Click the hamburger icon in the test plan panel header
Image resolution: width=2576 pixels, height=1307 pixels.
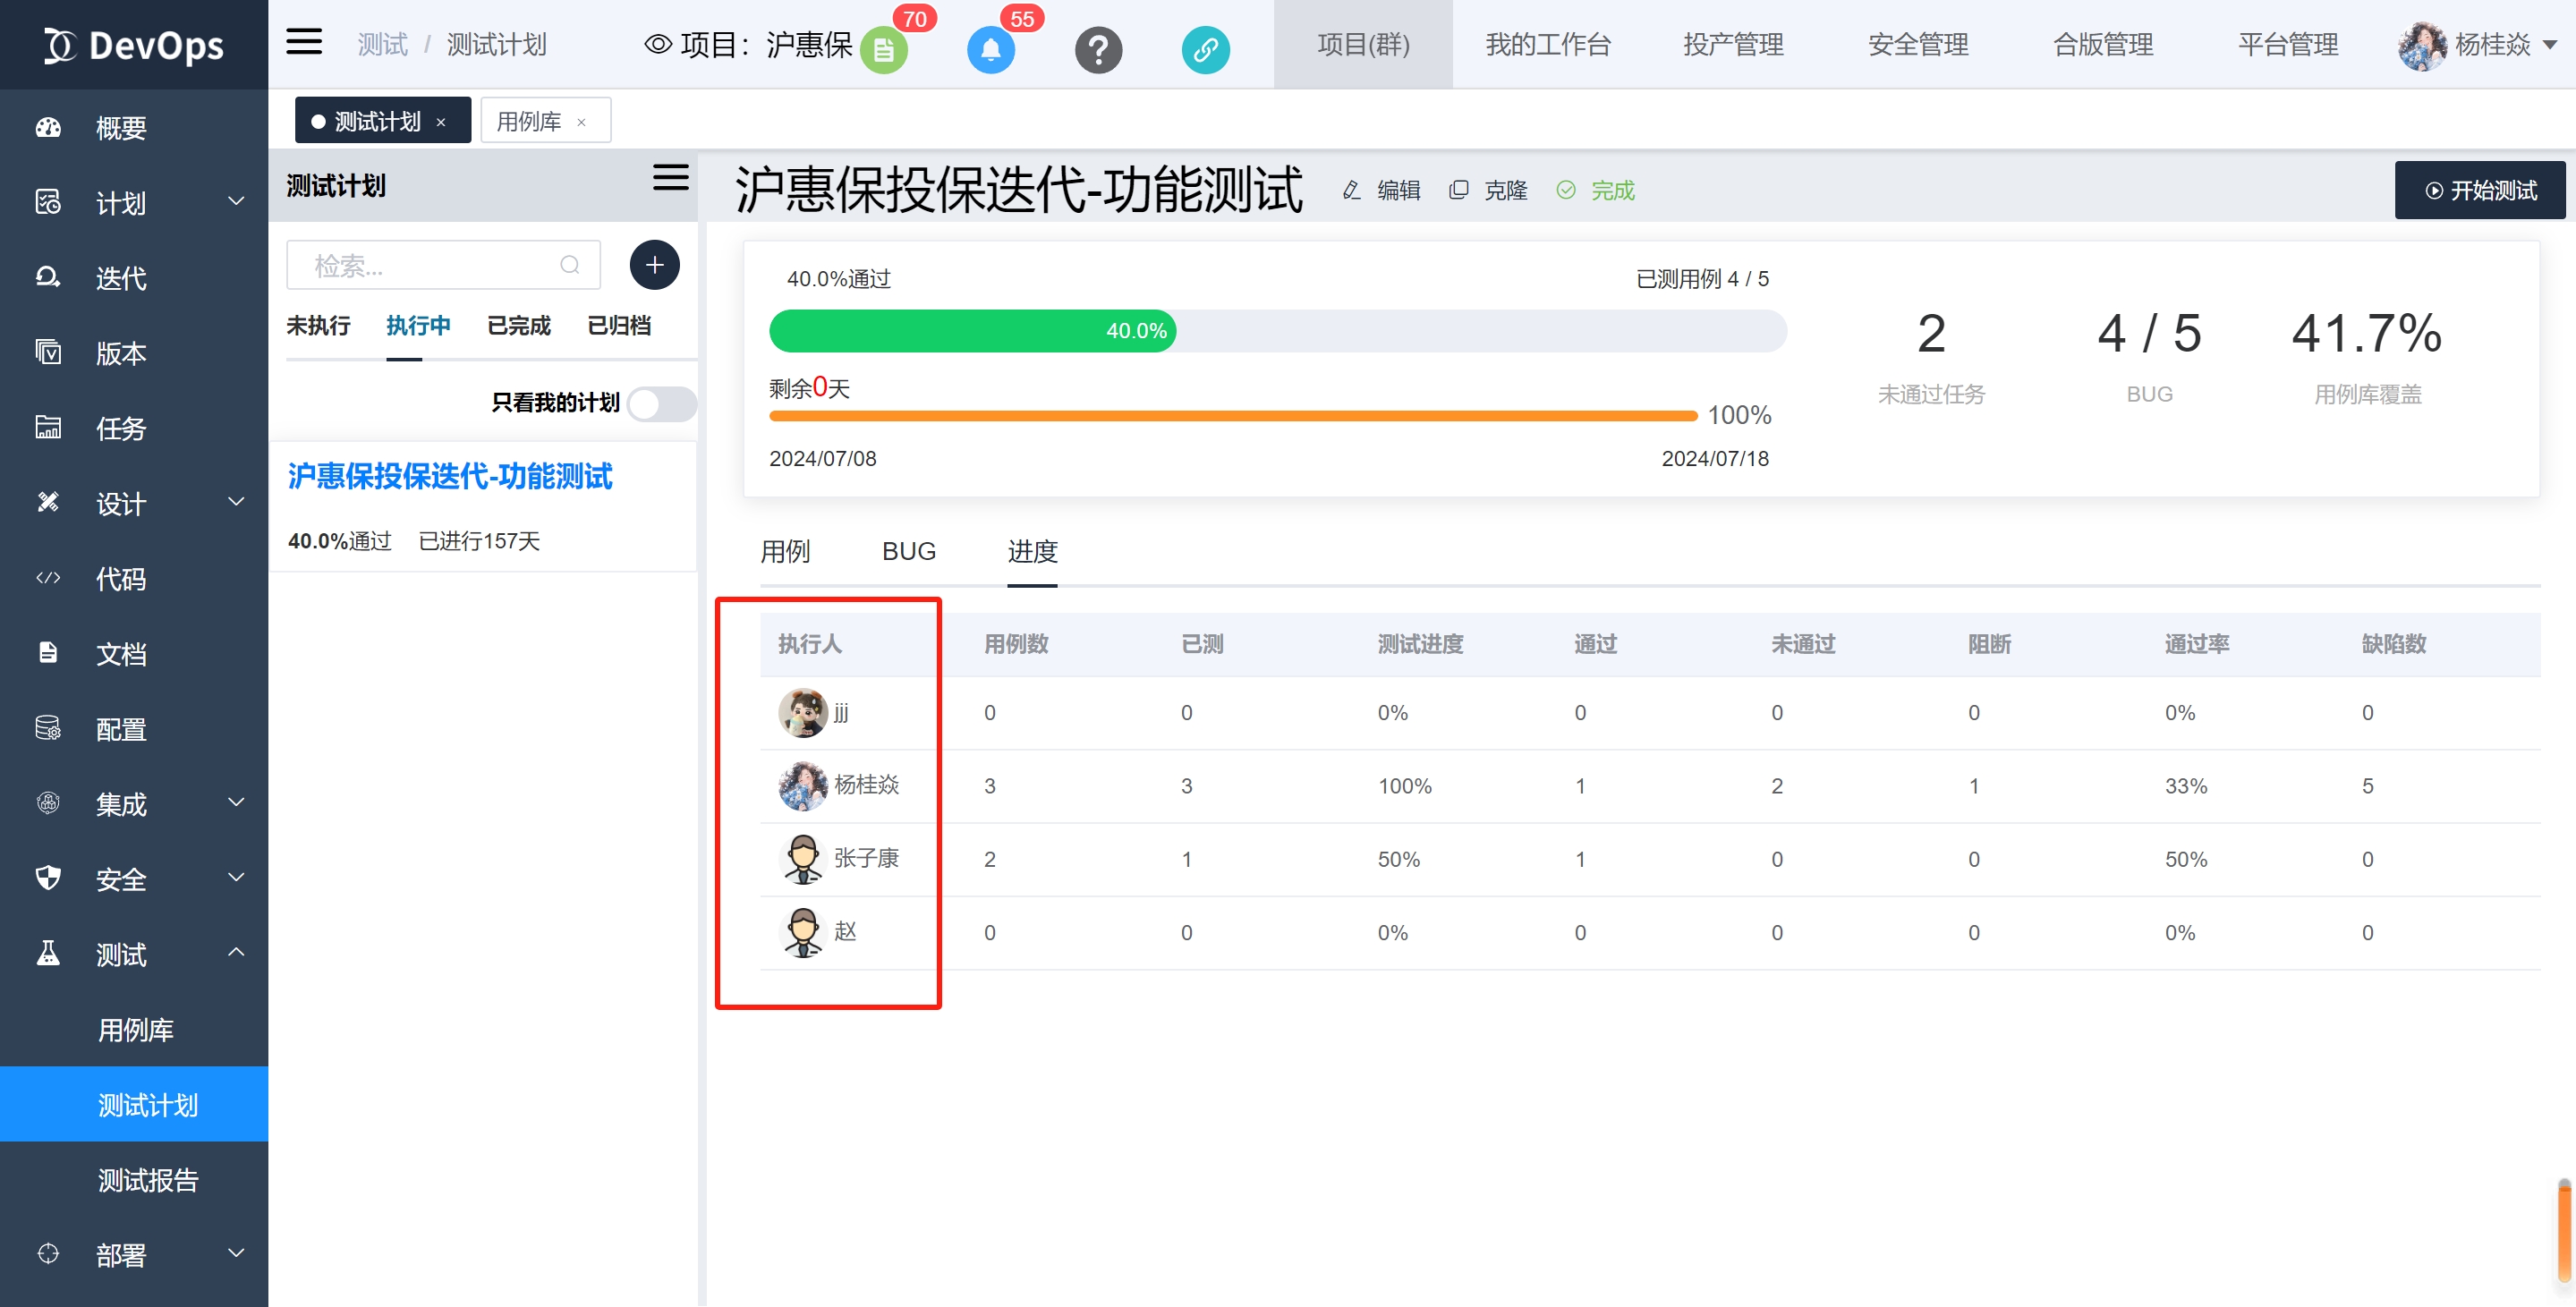pos(670,179)
